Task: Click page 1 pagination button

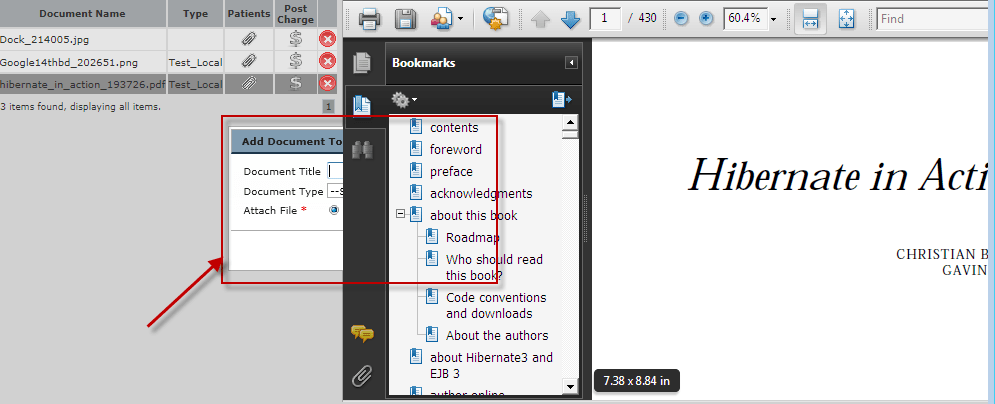Action: pos(329,107)
